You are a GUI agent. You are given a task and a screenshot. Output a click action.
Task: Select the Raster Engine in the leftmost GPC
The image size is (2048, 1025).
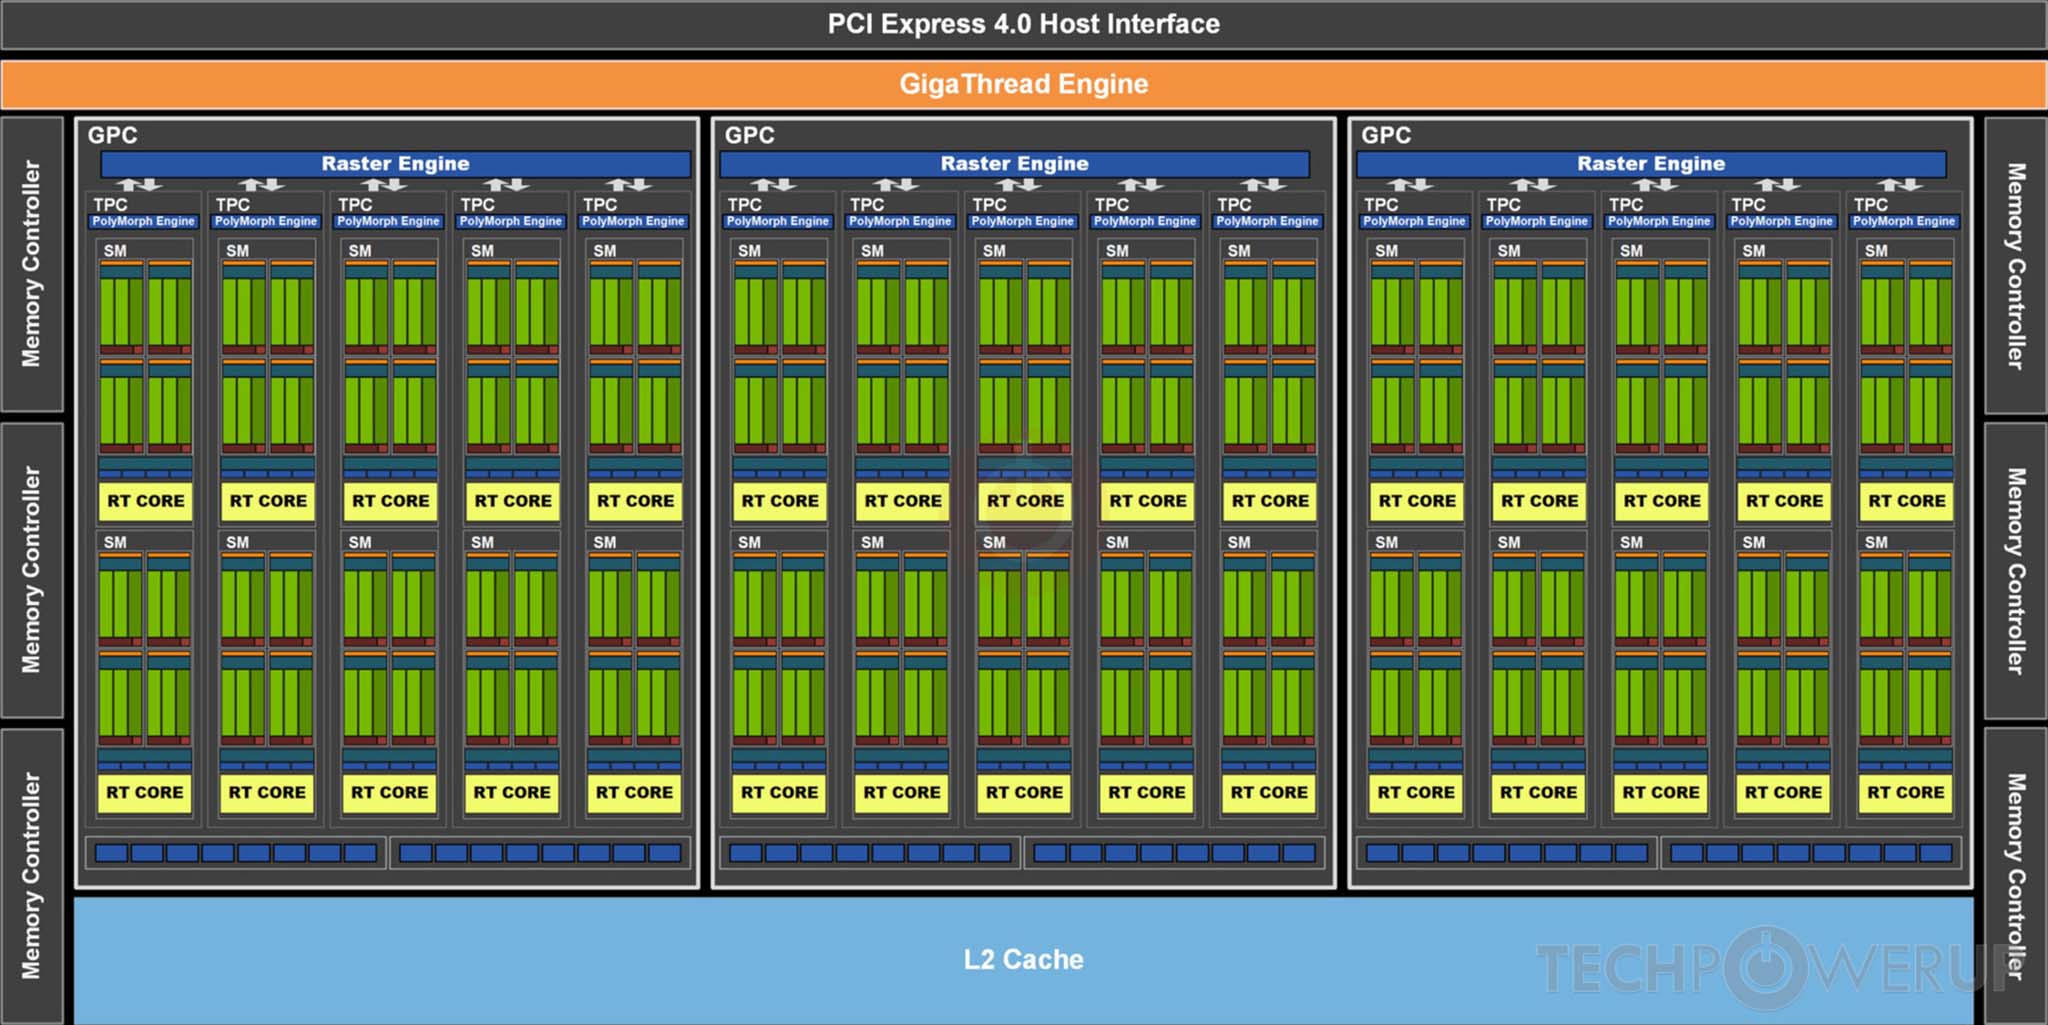tap(395, 164)
